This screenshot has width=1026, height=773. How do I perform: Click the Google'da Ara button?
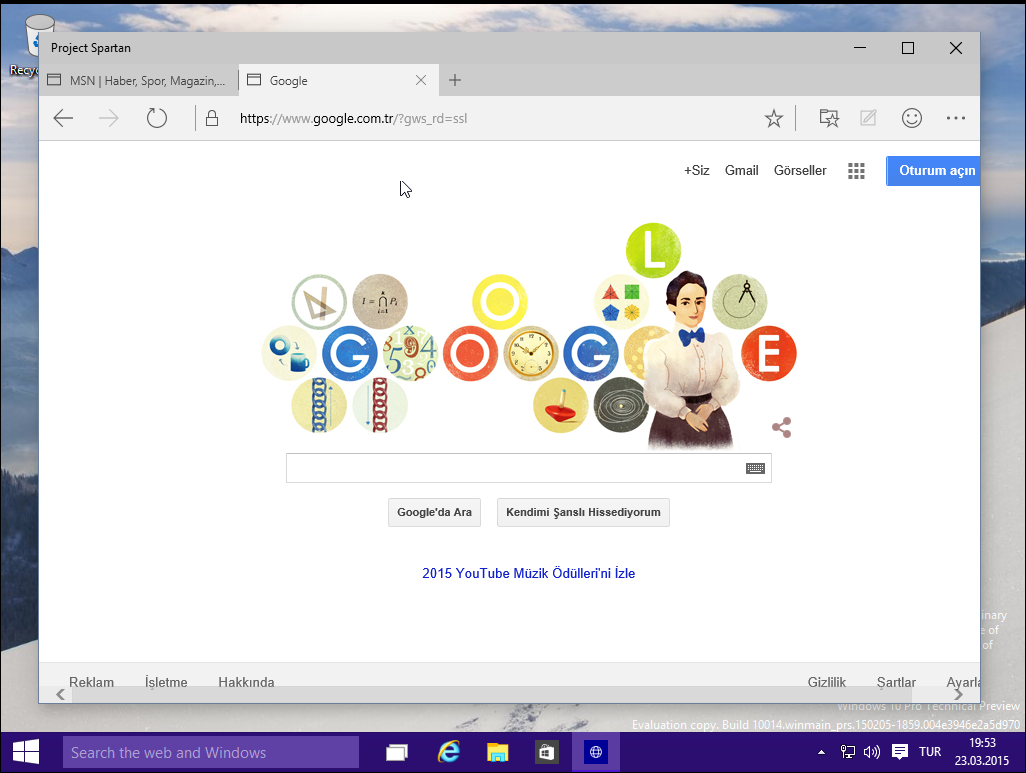pos(434,512)
